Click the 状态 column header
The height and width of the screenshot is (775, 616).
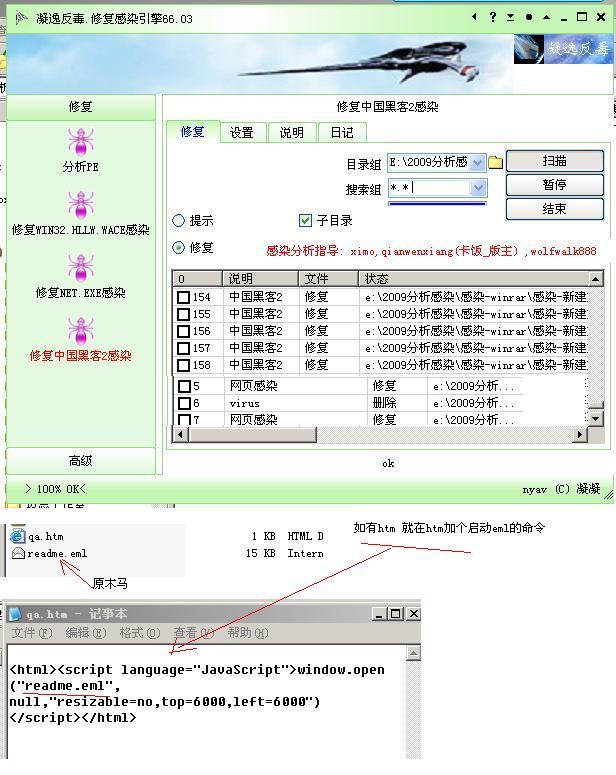pos(474,279)
